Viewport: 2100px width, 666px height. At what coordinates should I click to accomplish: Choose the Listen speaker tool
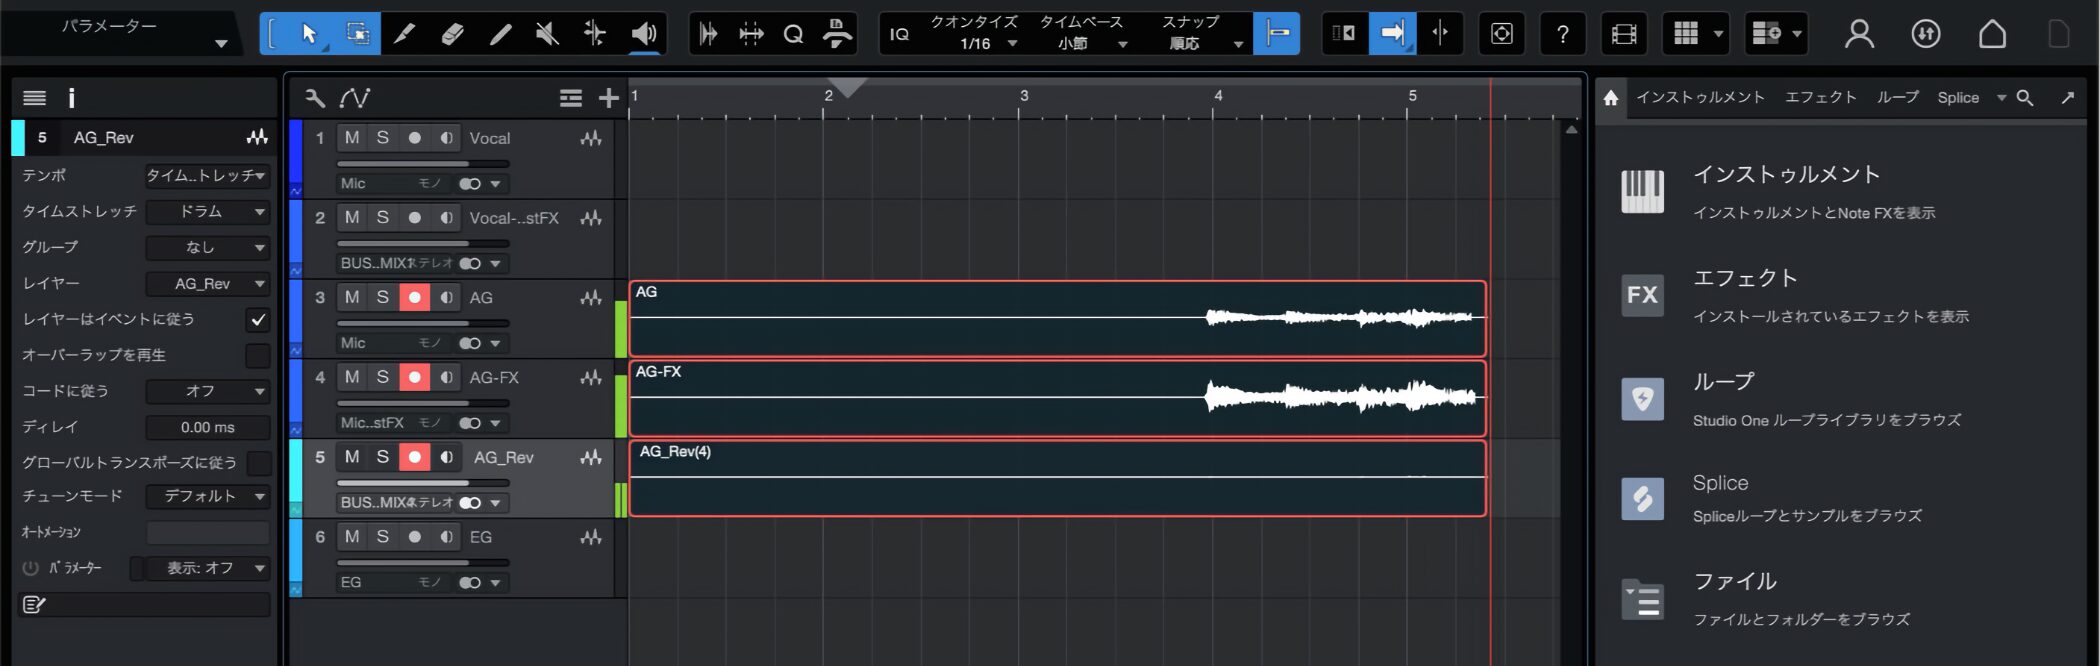[643, 34]
